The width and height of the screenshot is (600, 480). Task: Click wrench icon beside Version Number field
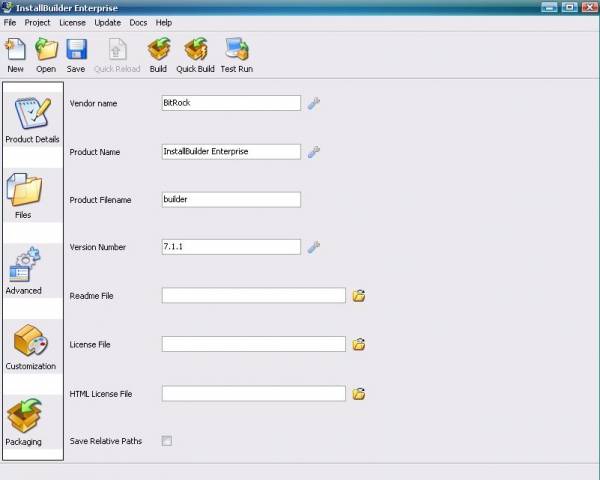[314, 247]
